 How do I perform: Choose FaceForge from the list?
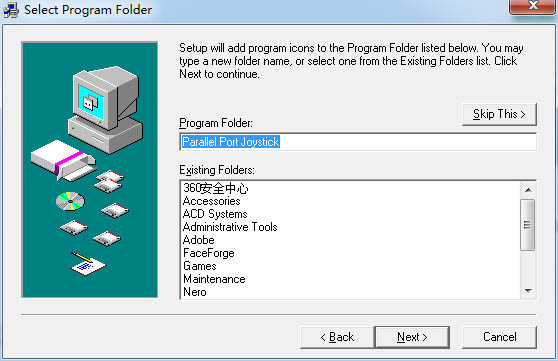209,253
